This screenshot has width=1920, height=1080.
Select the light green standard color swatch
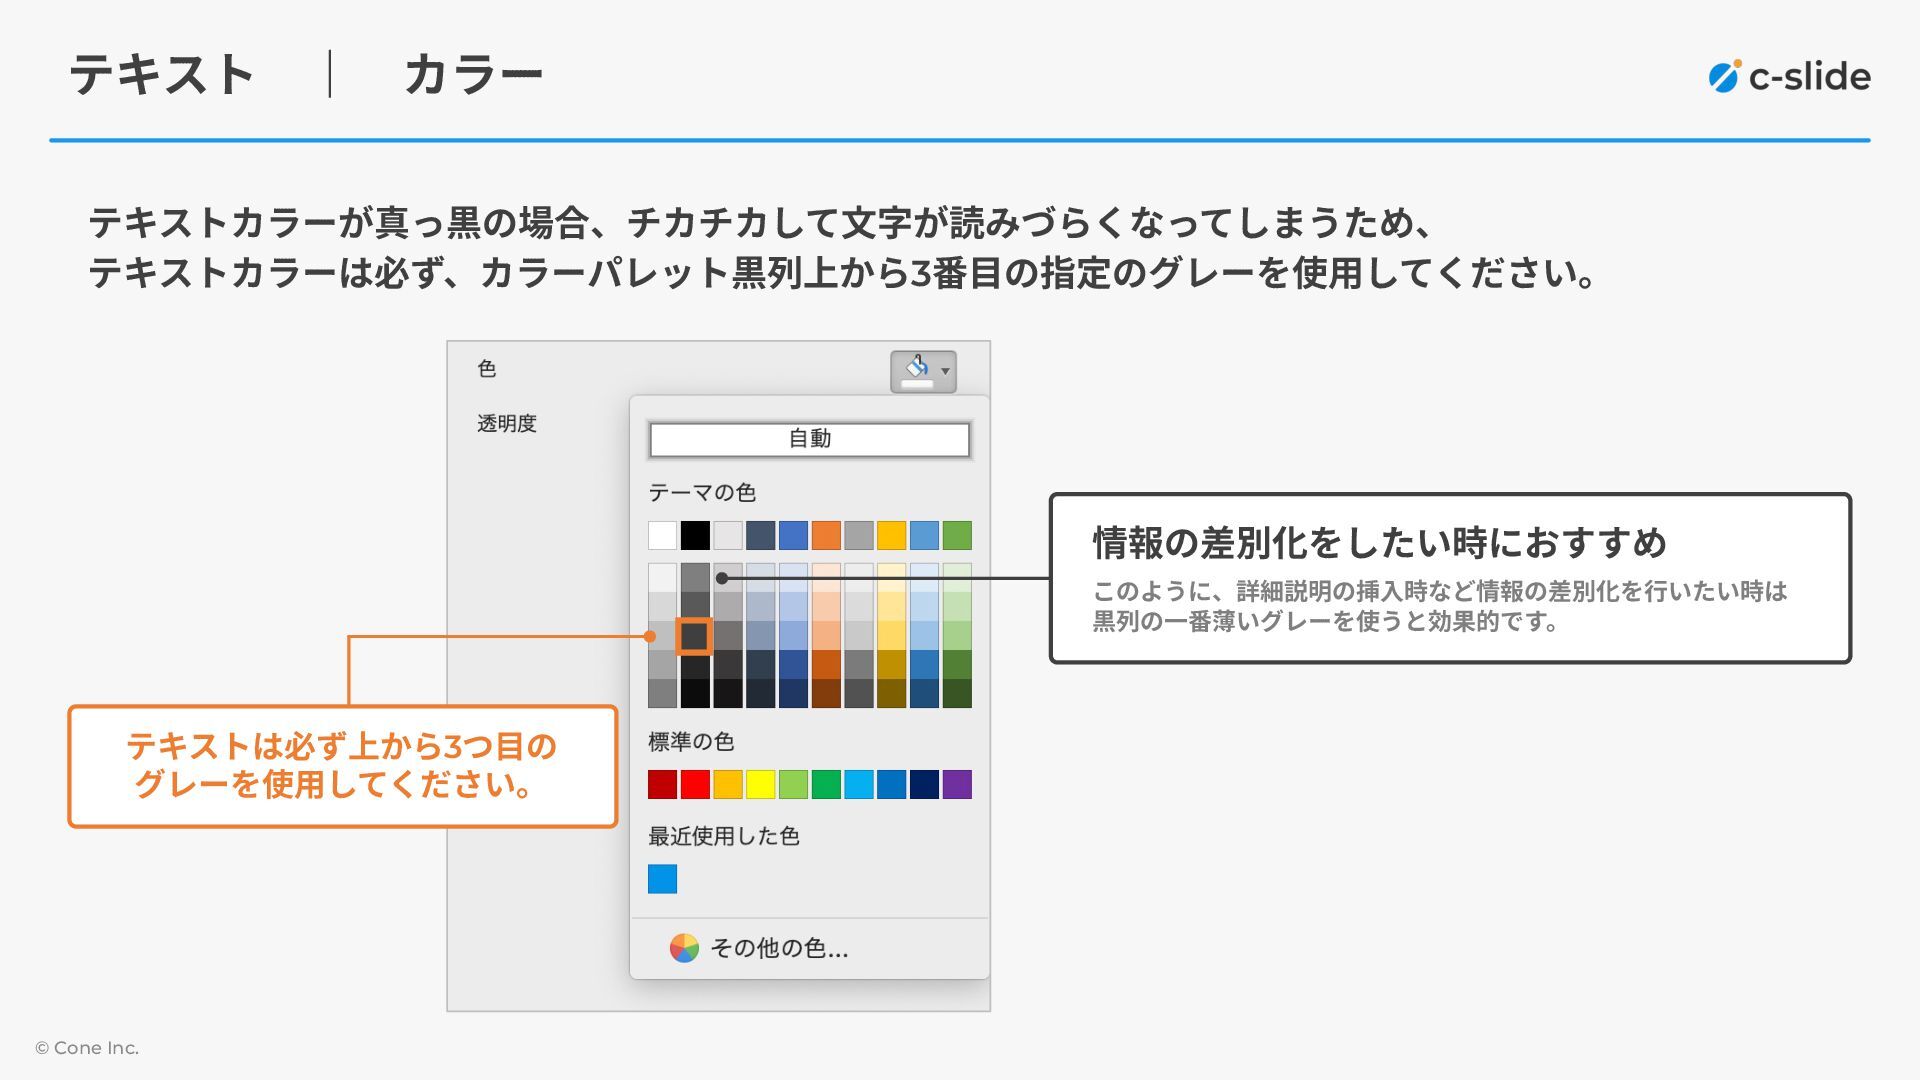tap(793, 784)
